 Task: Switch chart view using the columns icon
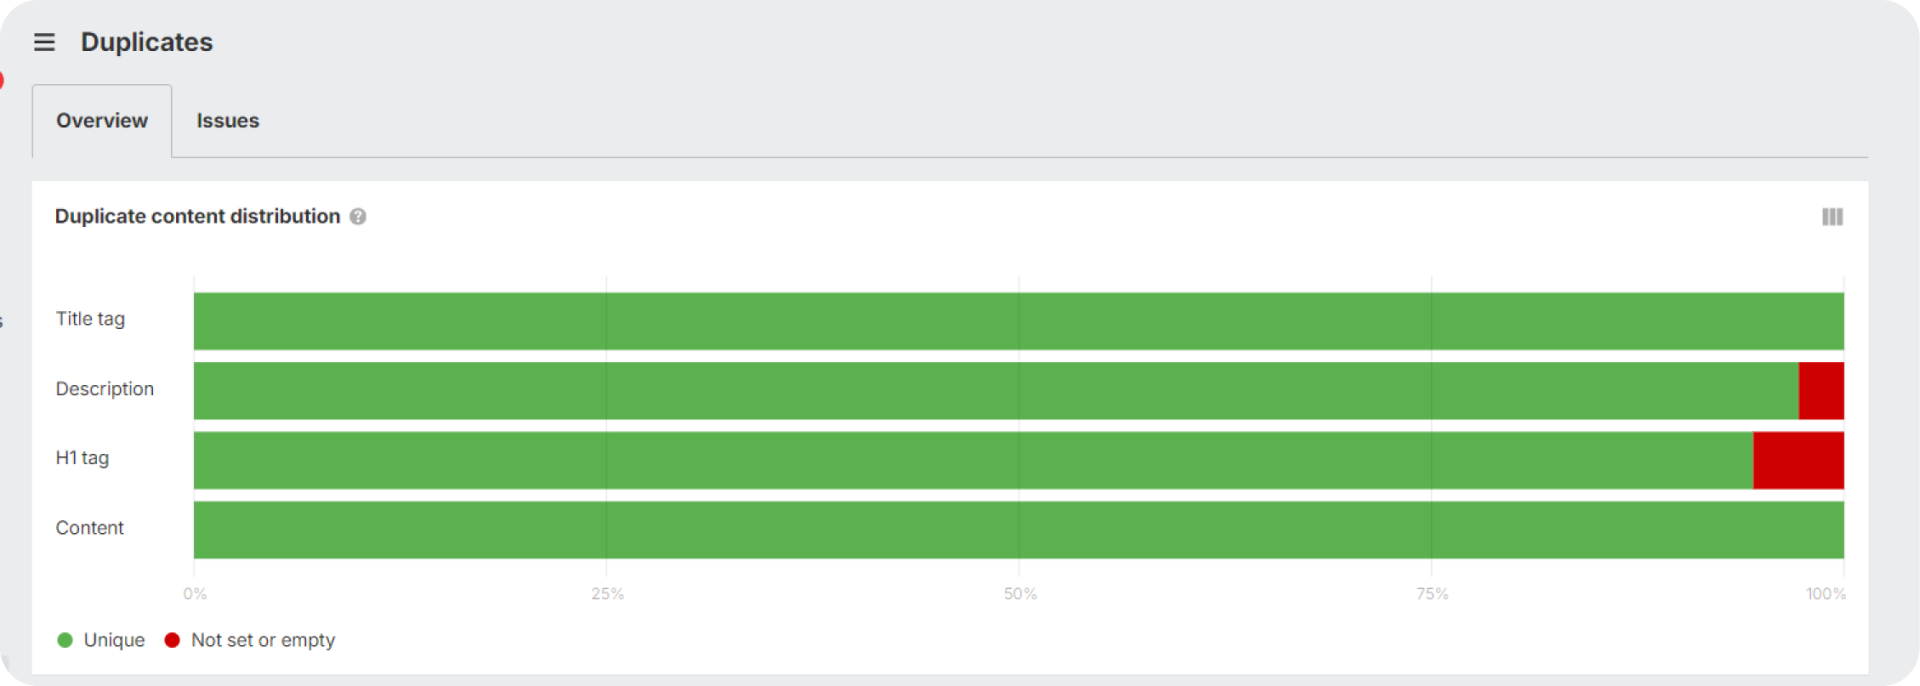pyautogui.click(x=1832, y=217)
